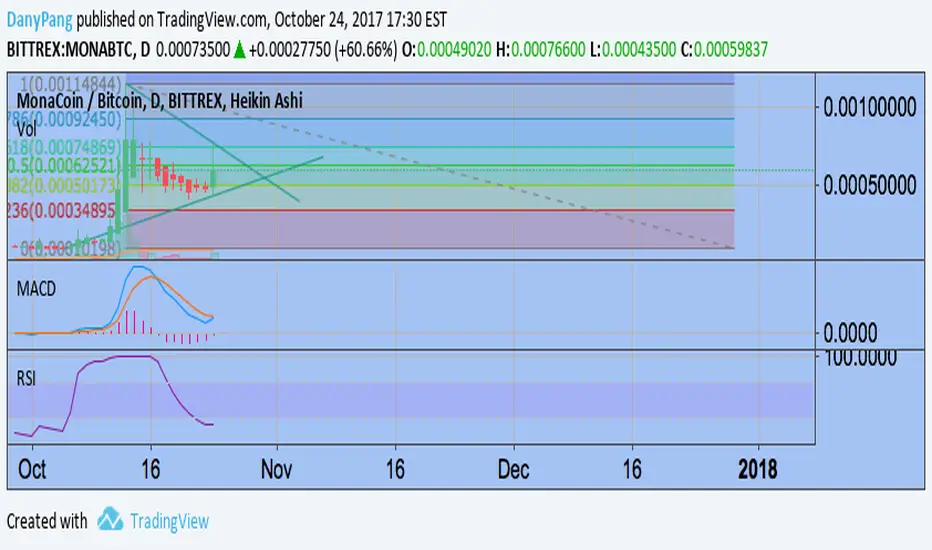Click the Fibonacci 0.5(0.00062521) label
Image resolution: width=932 pixels, height=550 pixels.
click(64, 165)
